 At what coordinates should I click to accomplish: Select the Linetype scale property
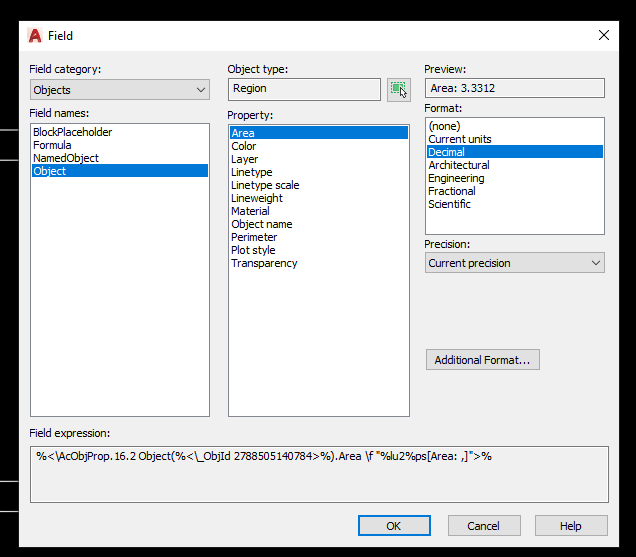coord(265,185)
